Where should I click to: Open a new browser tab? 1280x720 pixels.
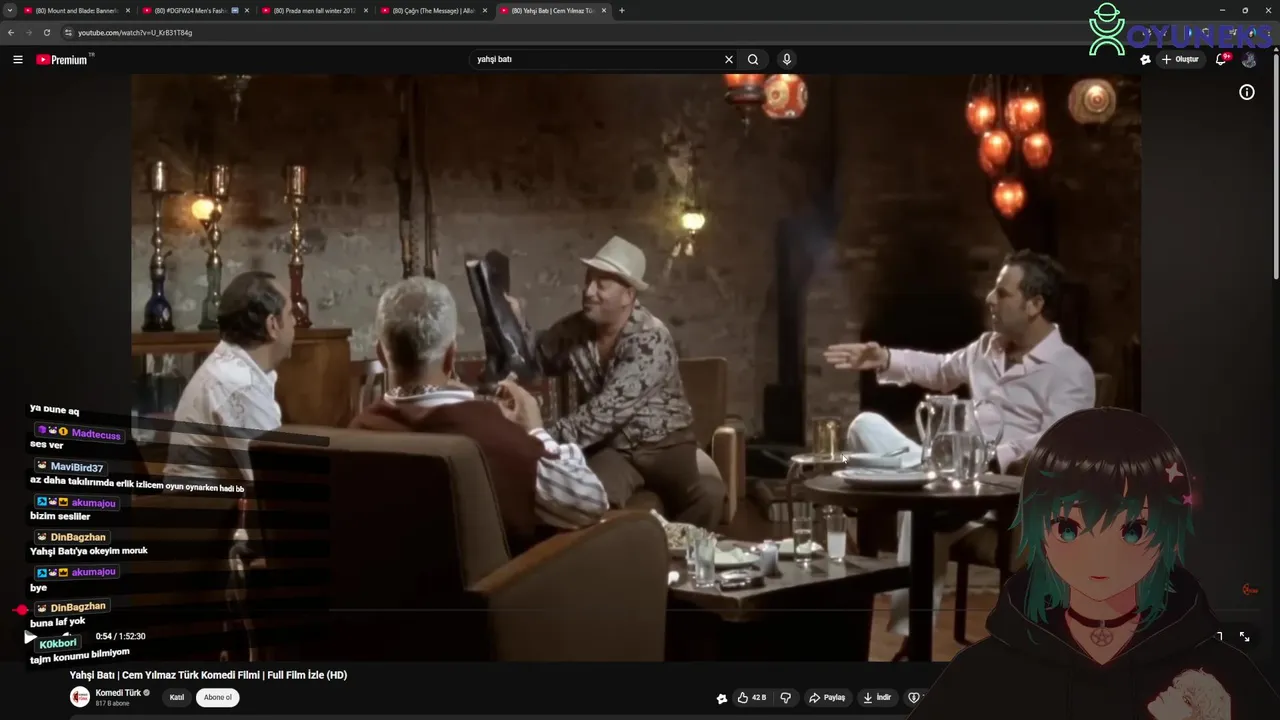point(621,10)
